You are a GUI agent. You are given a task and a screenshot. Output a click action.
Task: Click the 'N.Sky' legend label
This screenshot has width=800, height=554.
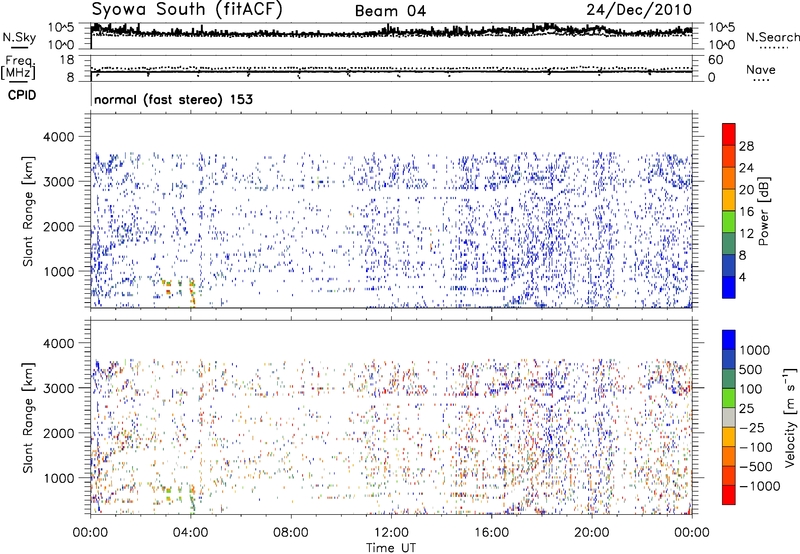pyautogui.click(x=19, y=37)
